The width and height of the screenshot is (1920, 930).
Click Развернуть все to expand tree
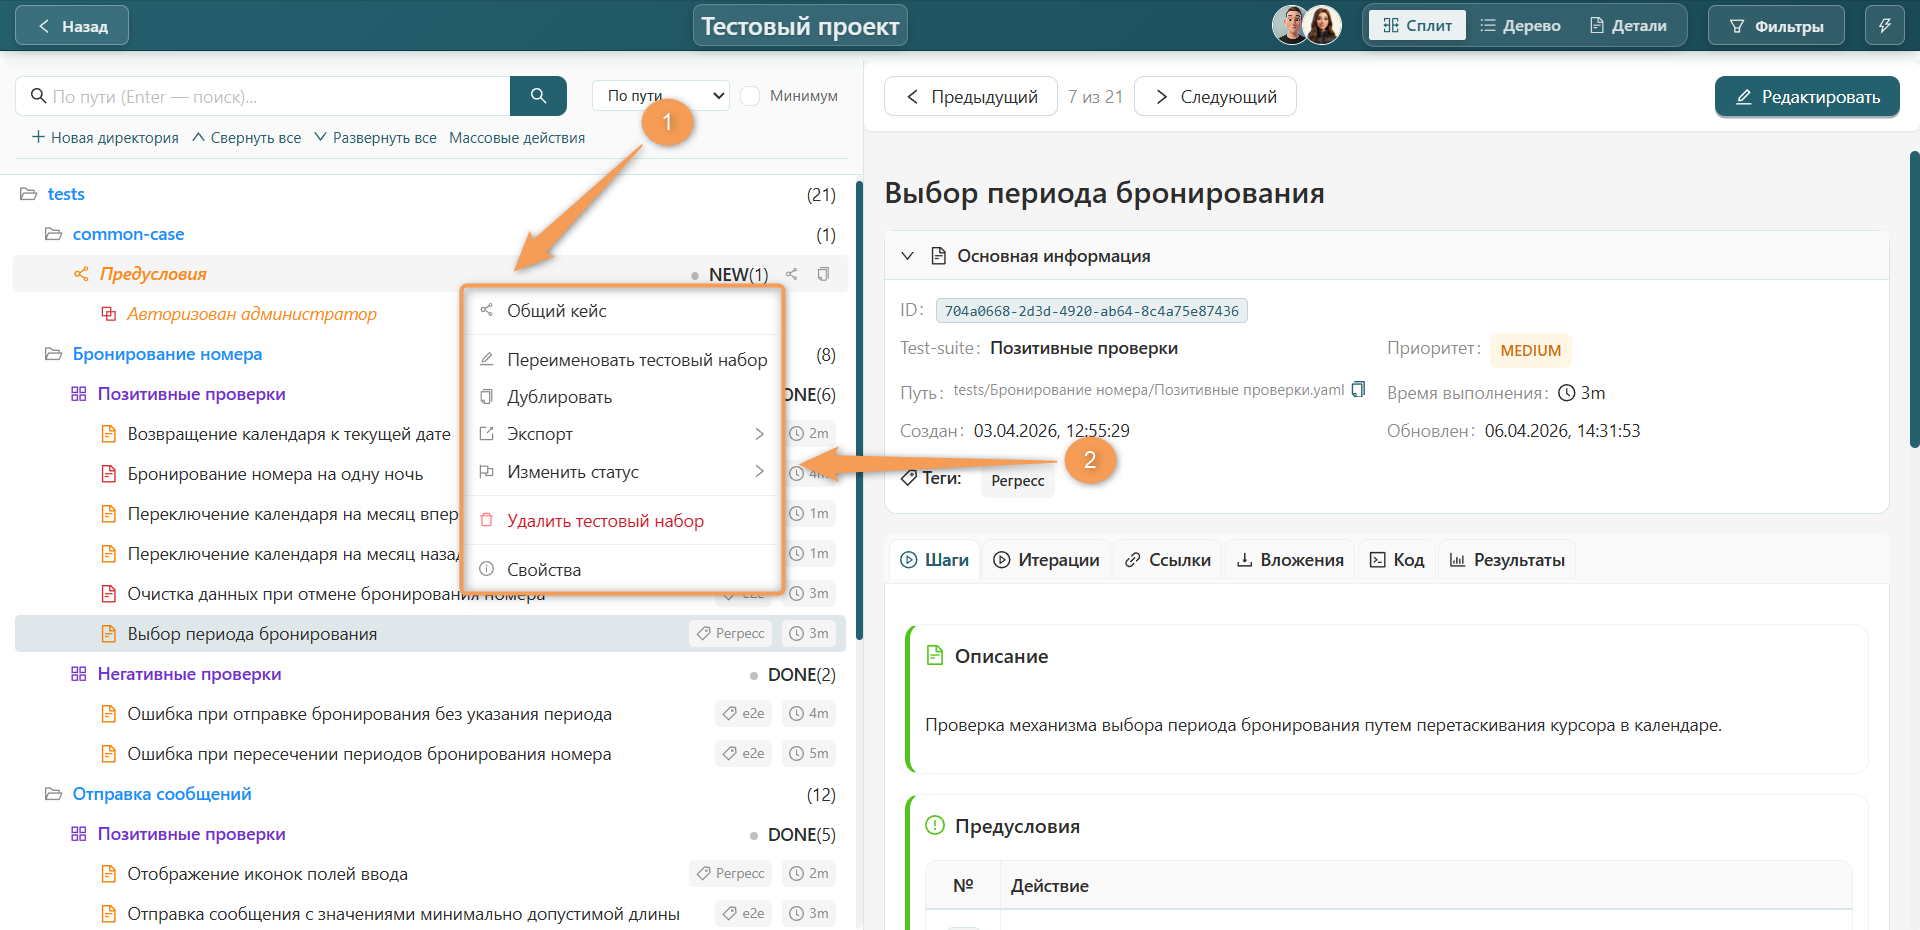coord(375,138)
